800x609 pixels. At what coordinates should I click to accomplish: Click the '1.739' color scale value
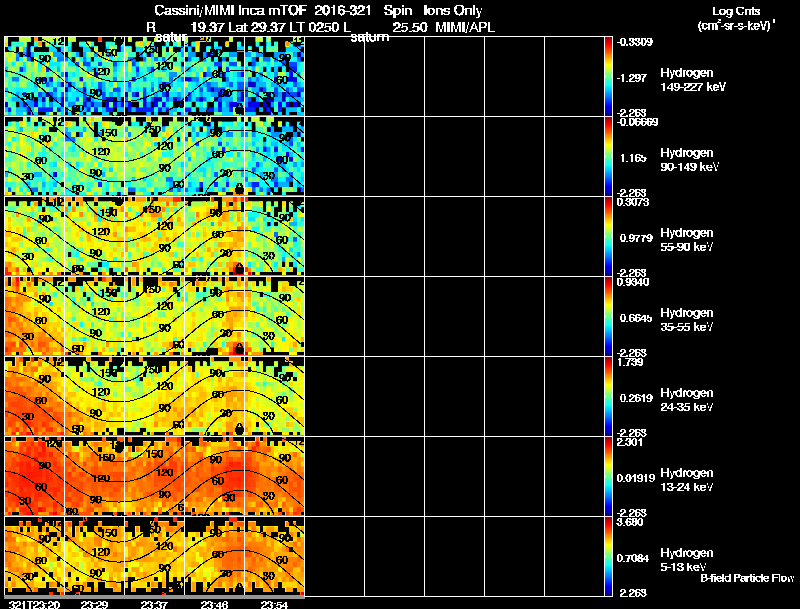pos(630,362)
